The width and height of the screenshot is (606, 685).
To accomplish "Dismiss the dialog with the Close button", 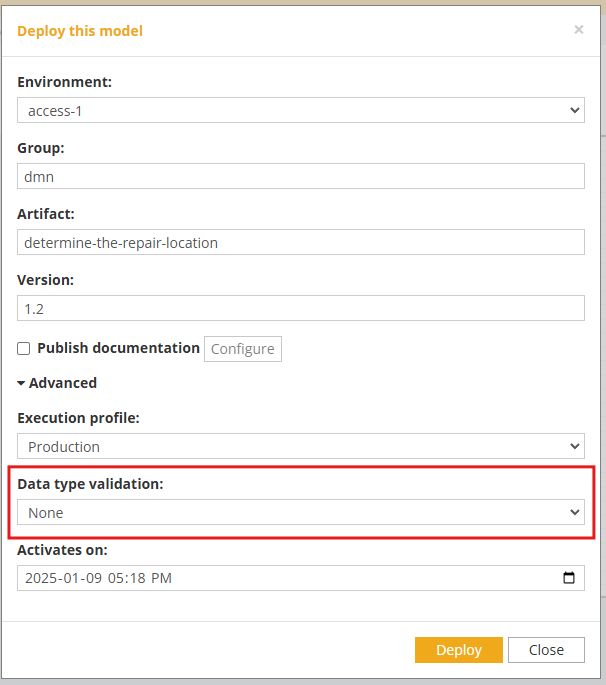I will (546, 650).
